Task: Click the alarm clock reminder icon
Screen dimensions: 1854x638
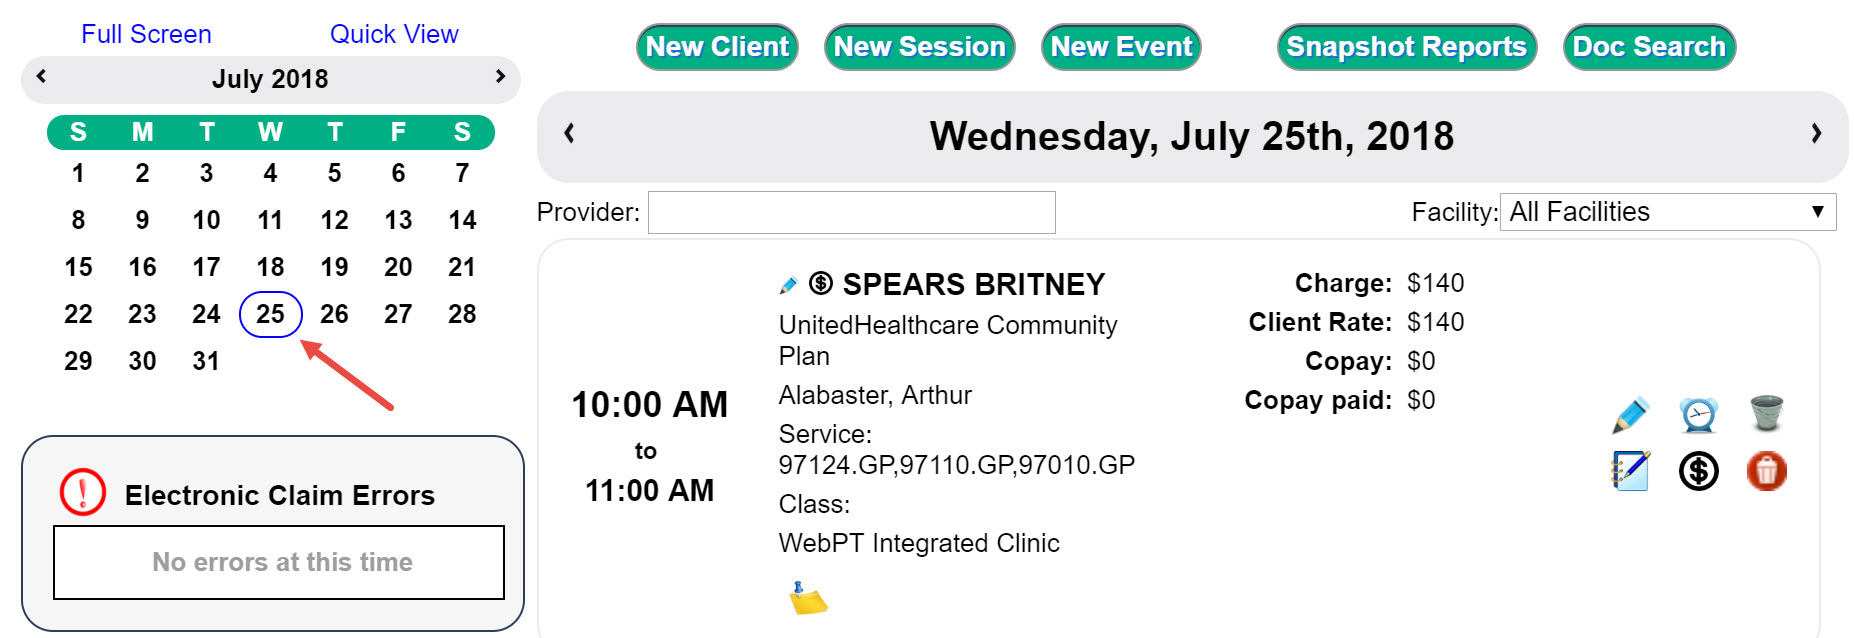Action: [x=1698, y=415]
